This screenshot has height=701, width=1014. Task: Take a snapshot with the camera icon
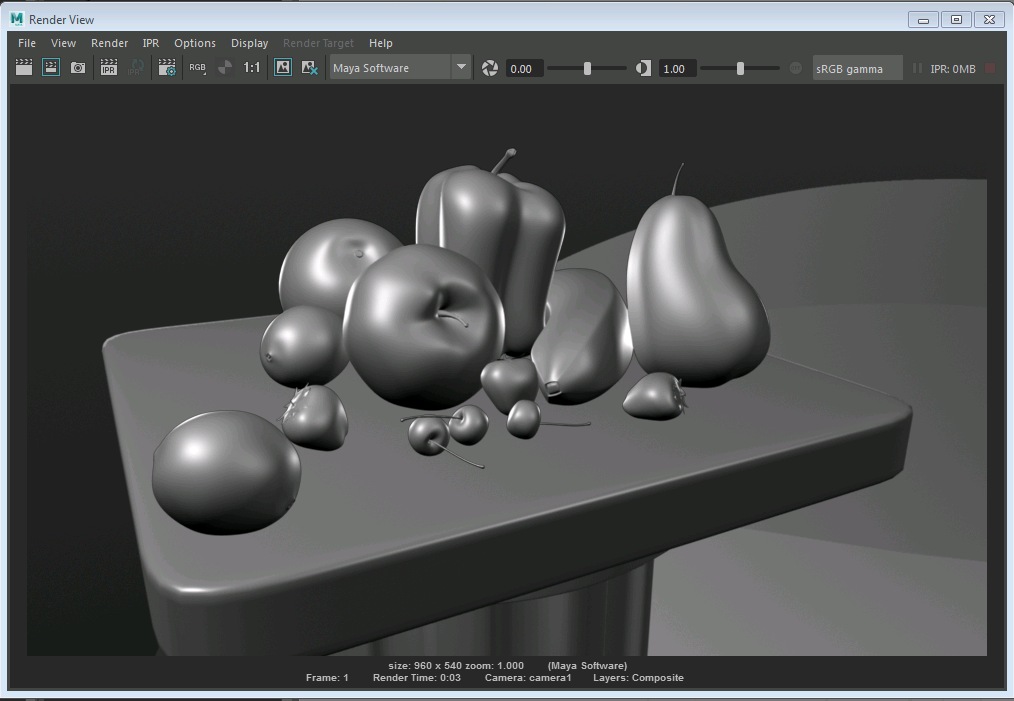coord(77,67)
